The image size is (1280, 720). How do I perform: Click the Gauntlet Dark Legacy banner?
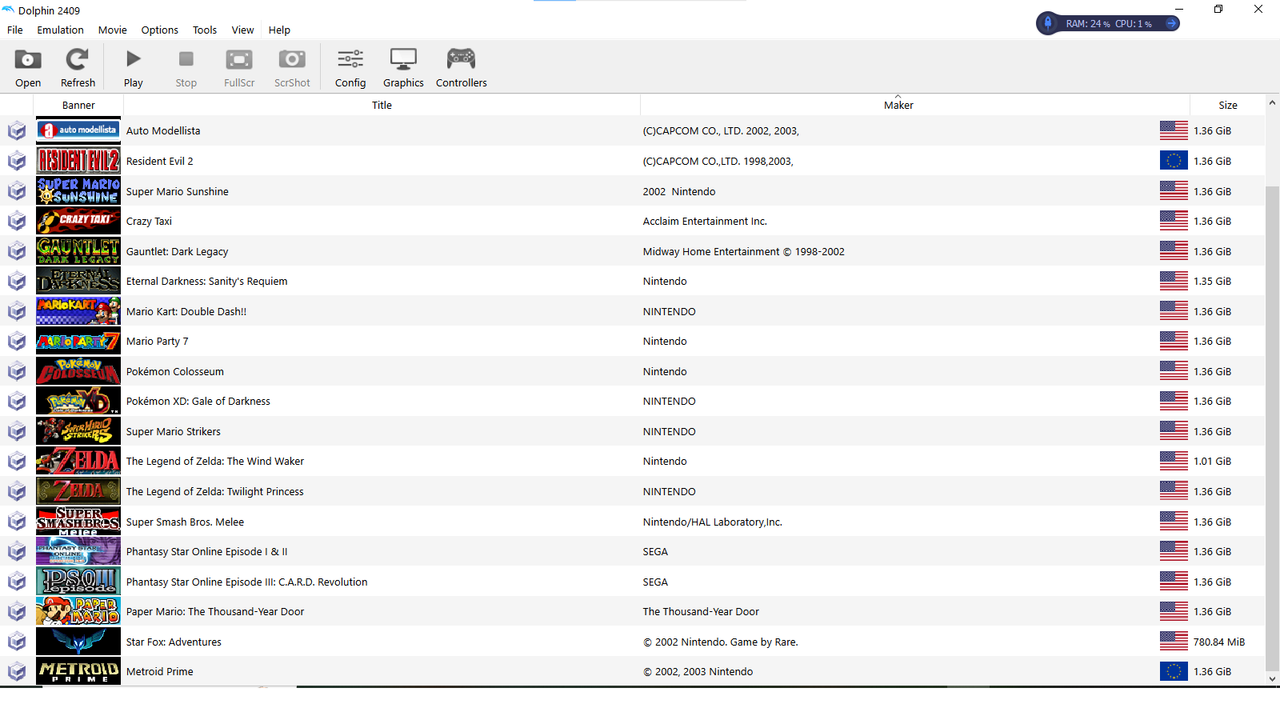(x=78, y=251)
